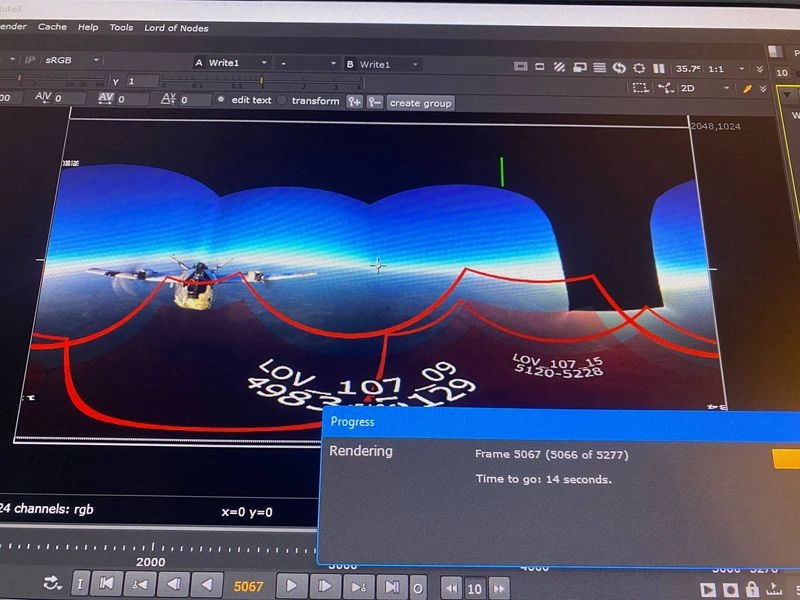Open the A input Write1 dropdown
The image size is (800, 600).
231,63
